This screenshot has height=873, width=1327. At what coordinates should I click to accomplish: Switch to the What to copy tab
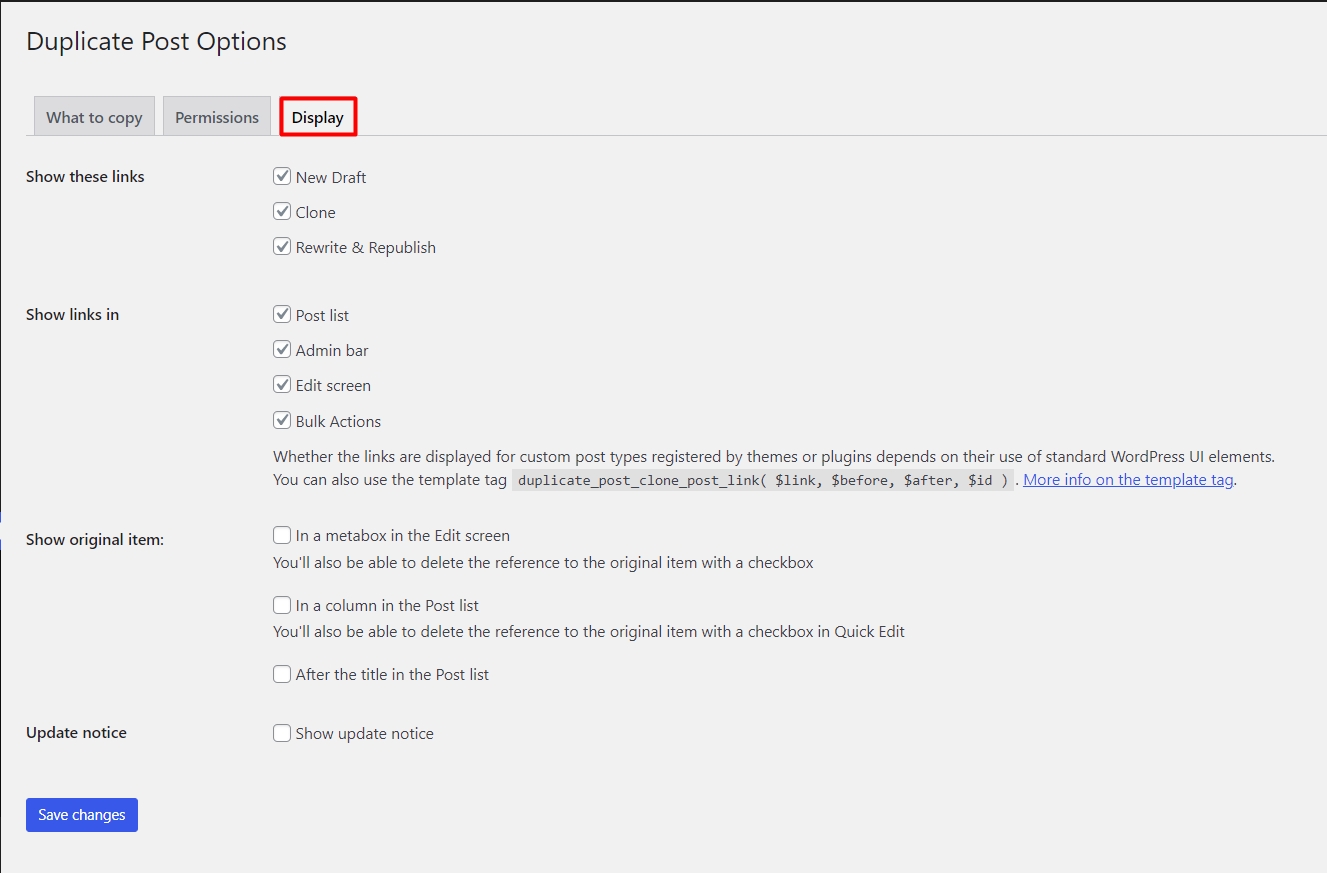94,117
